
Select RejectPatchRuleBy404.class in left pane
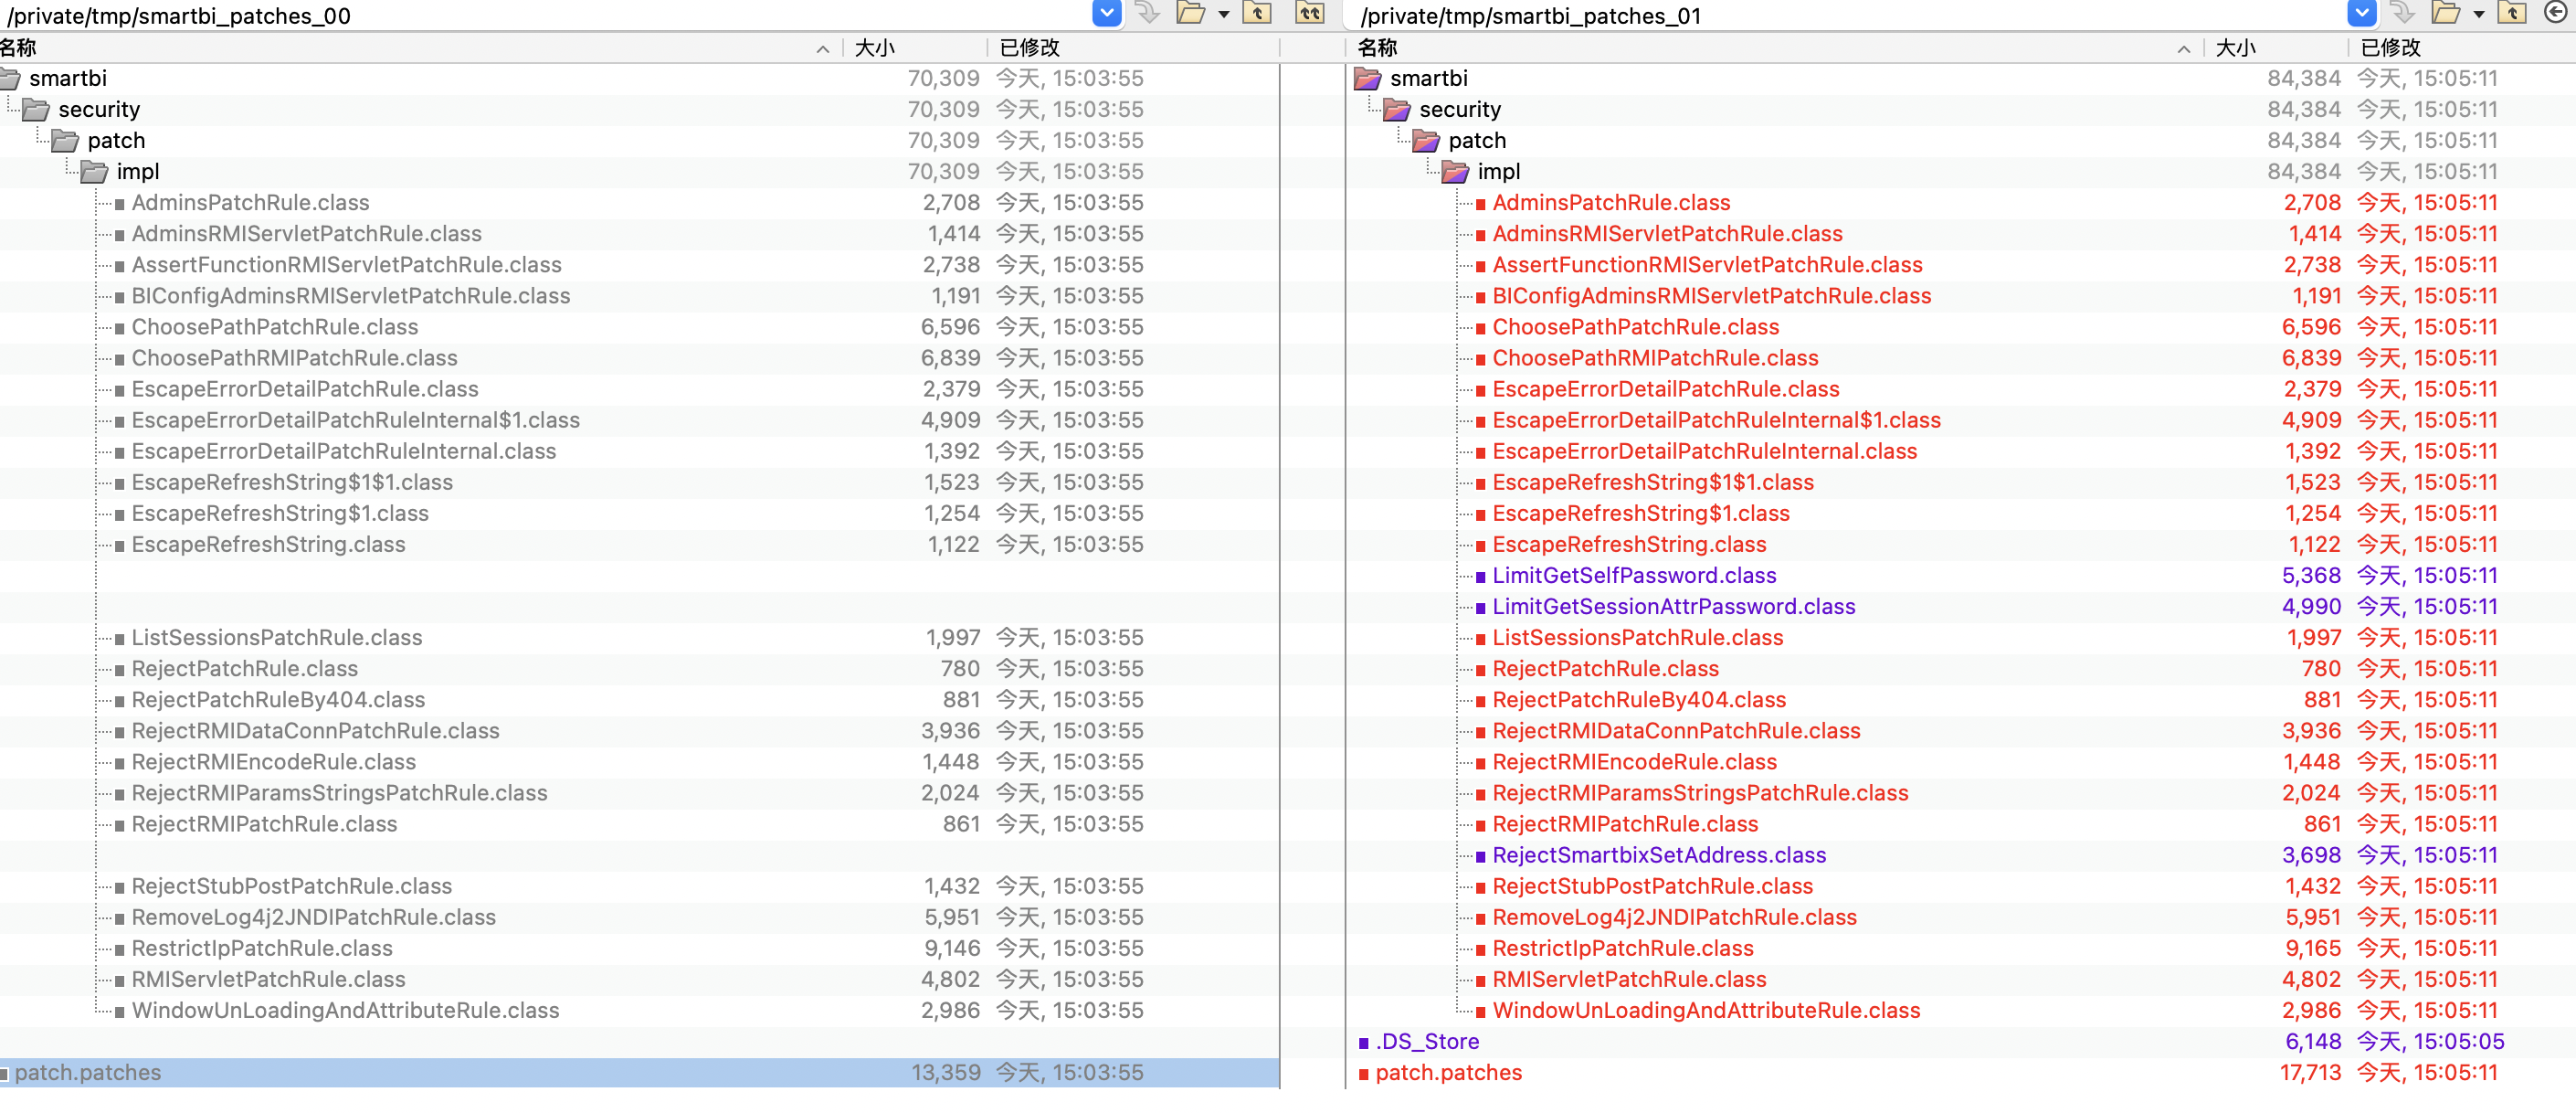[278, 700]
